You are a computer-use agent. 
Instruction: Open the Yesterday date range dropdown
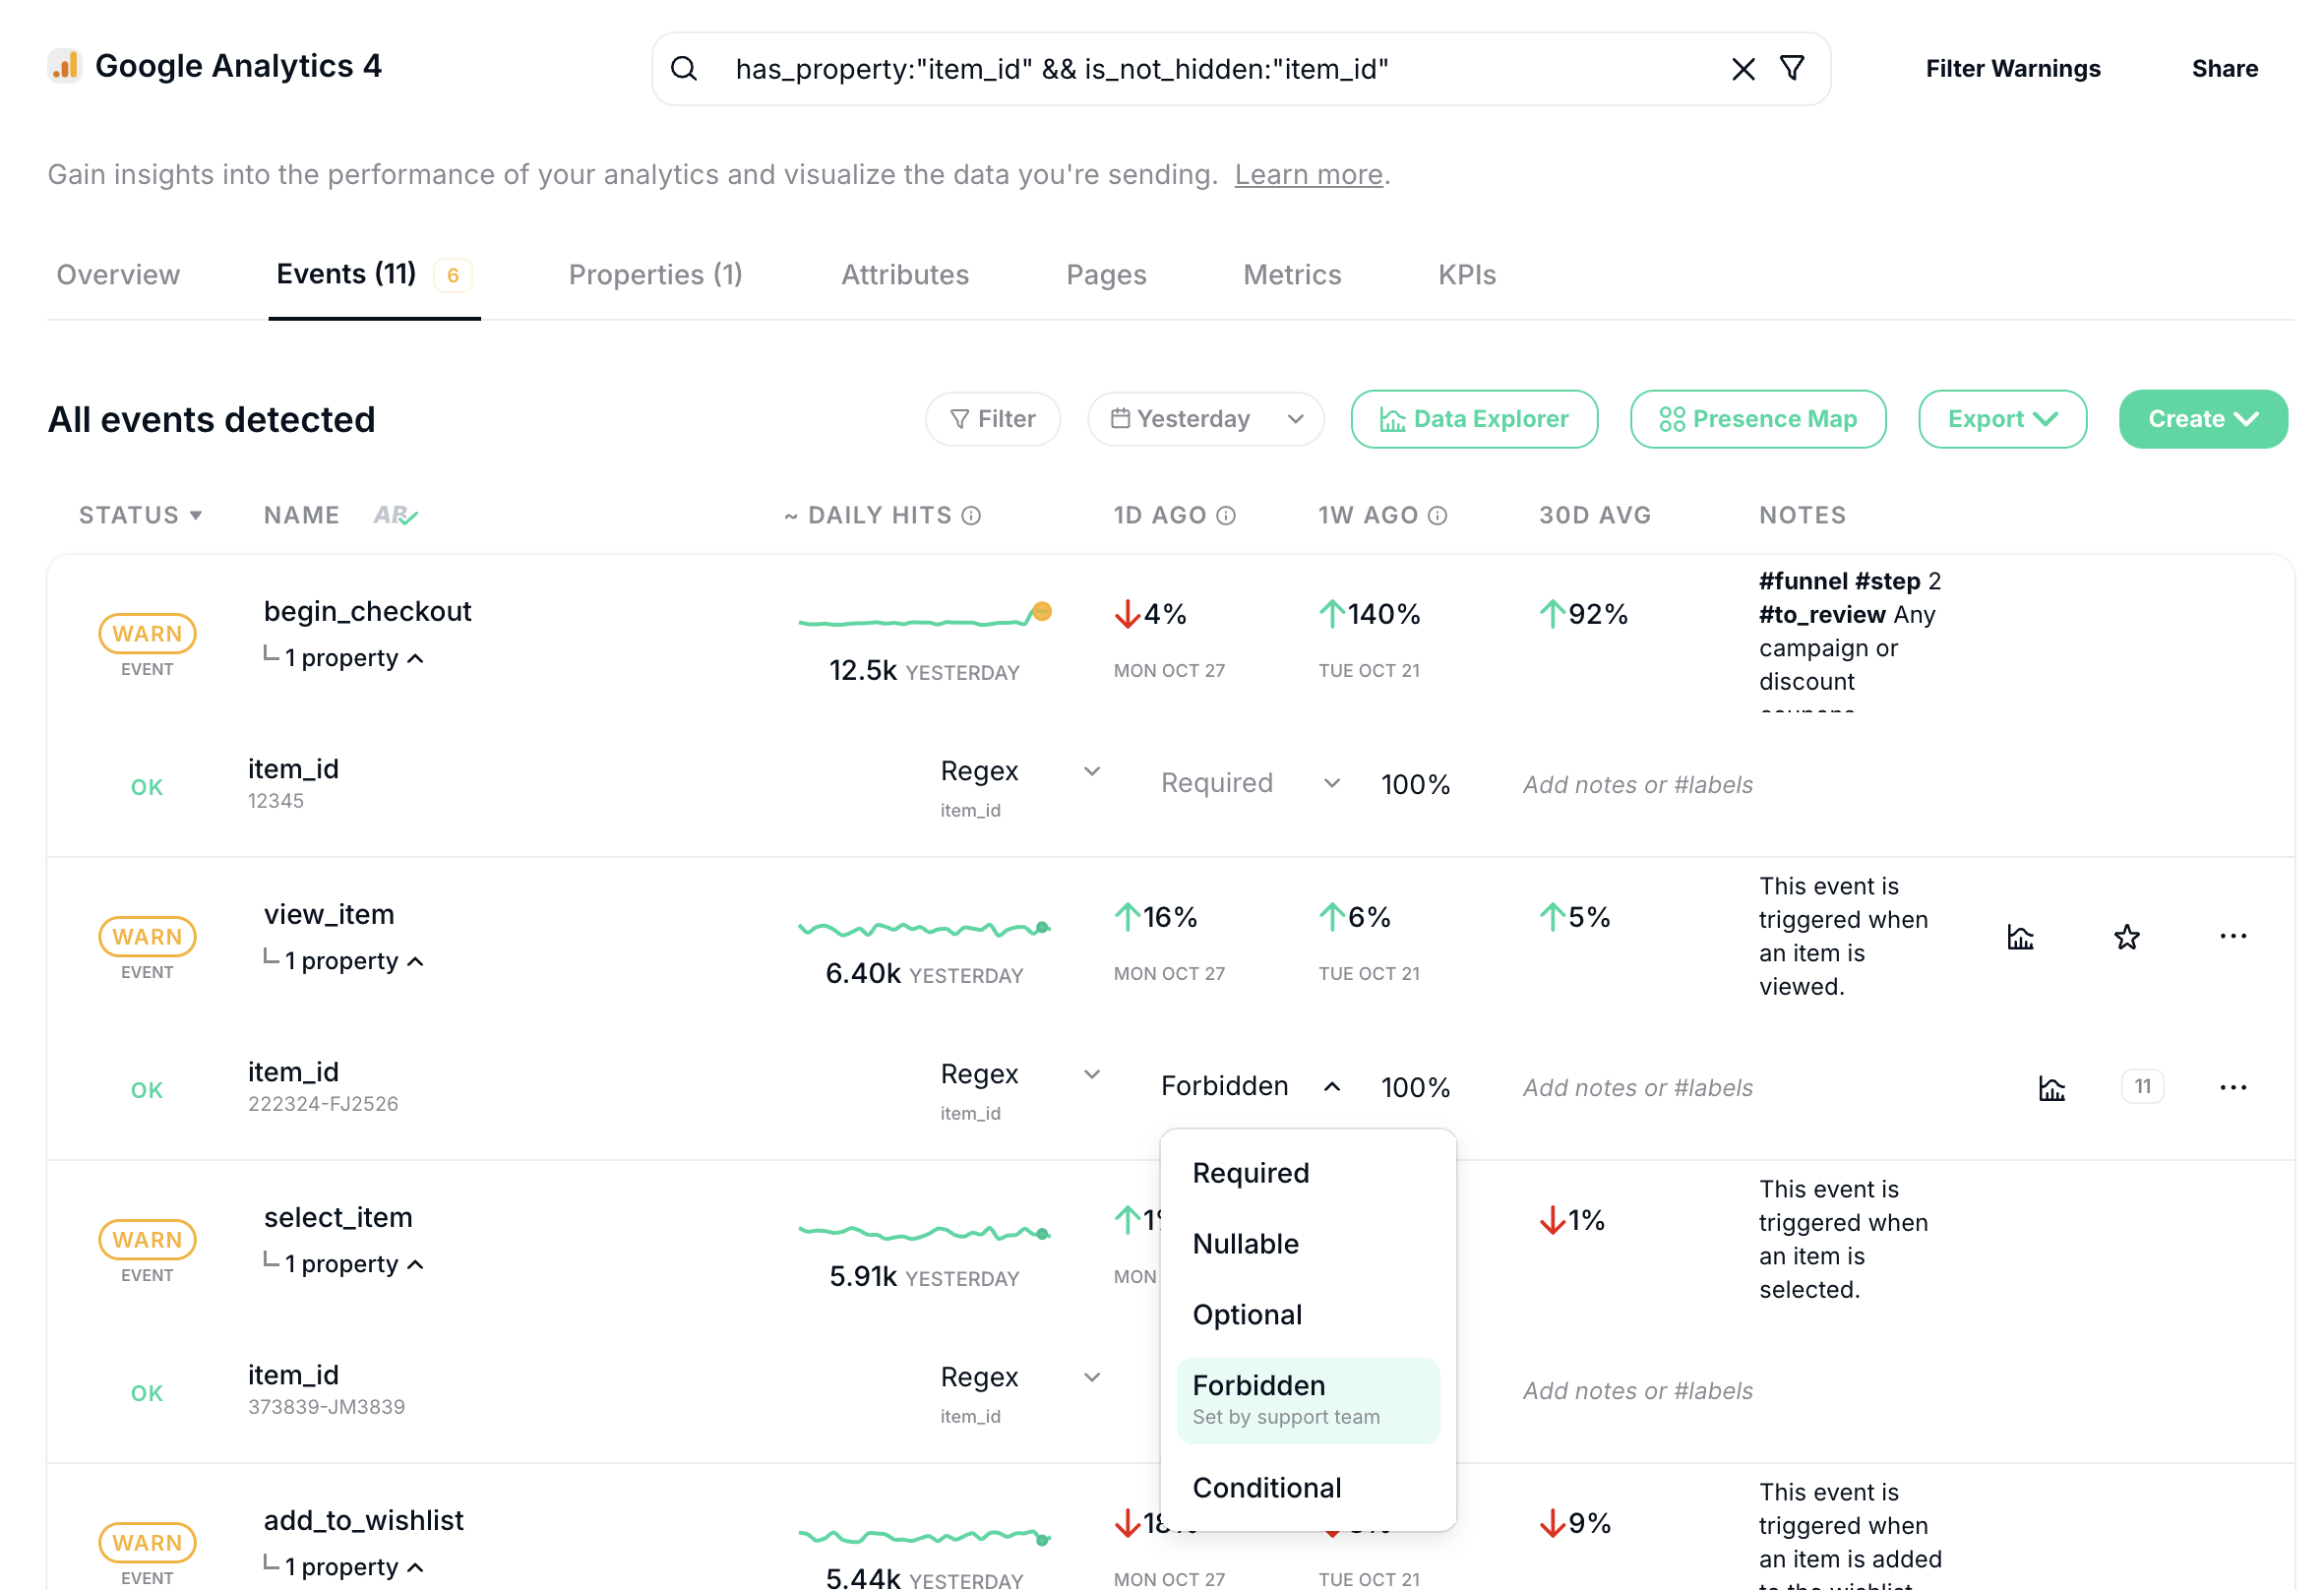coord(1205,419)
